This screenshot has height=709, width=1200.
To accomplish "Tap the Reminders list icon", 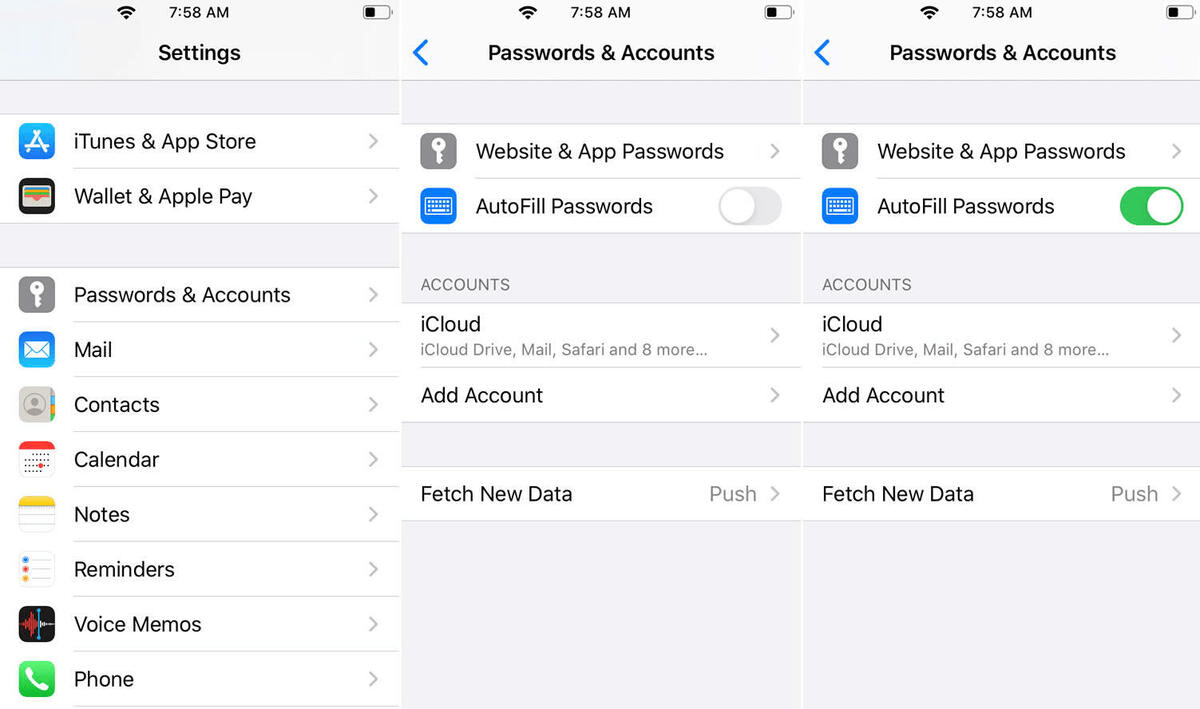I will (37, 569).
